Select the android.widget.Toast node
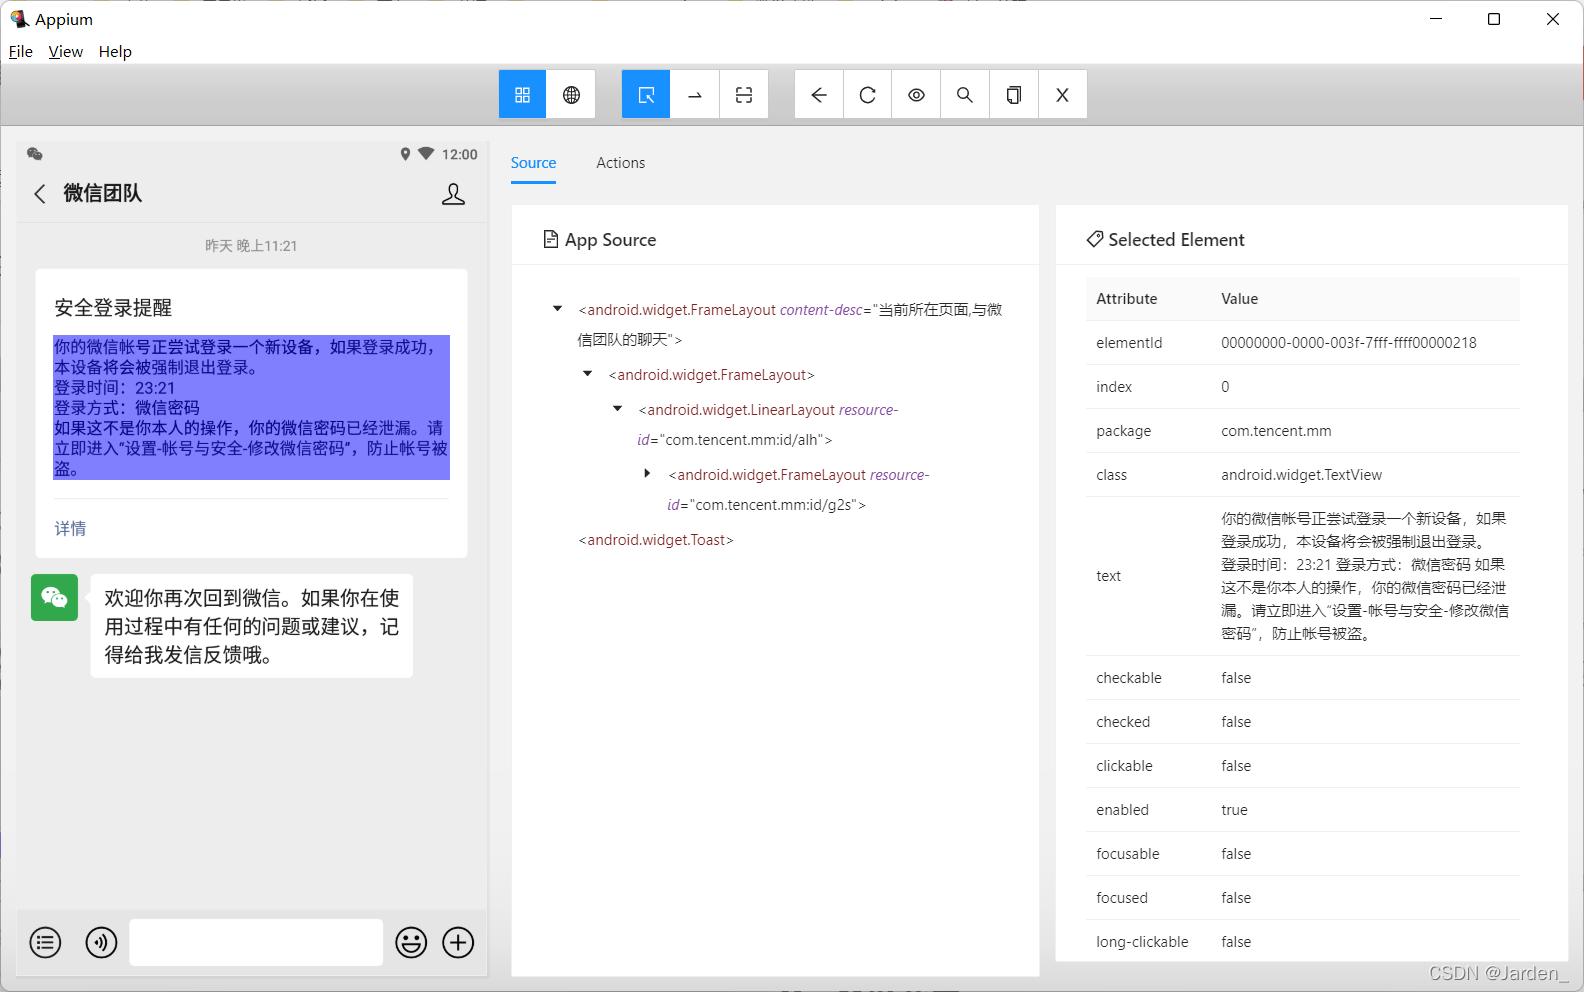This screenshot has width=1584, height=992. click(x=656, y=540)
